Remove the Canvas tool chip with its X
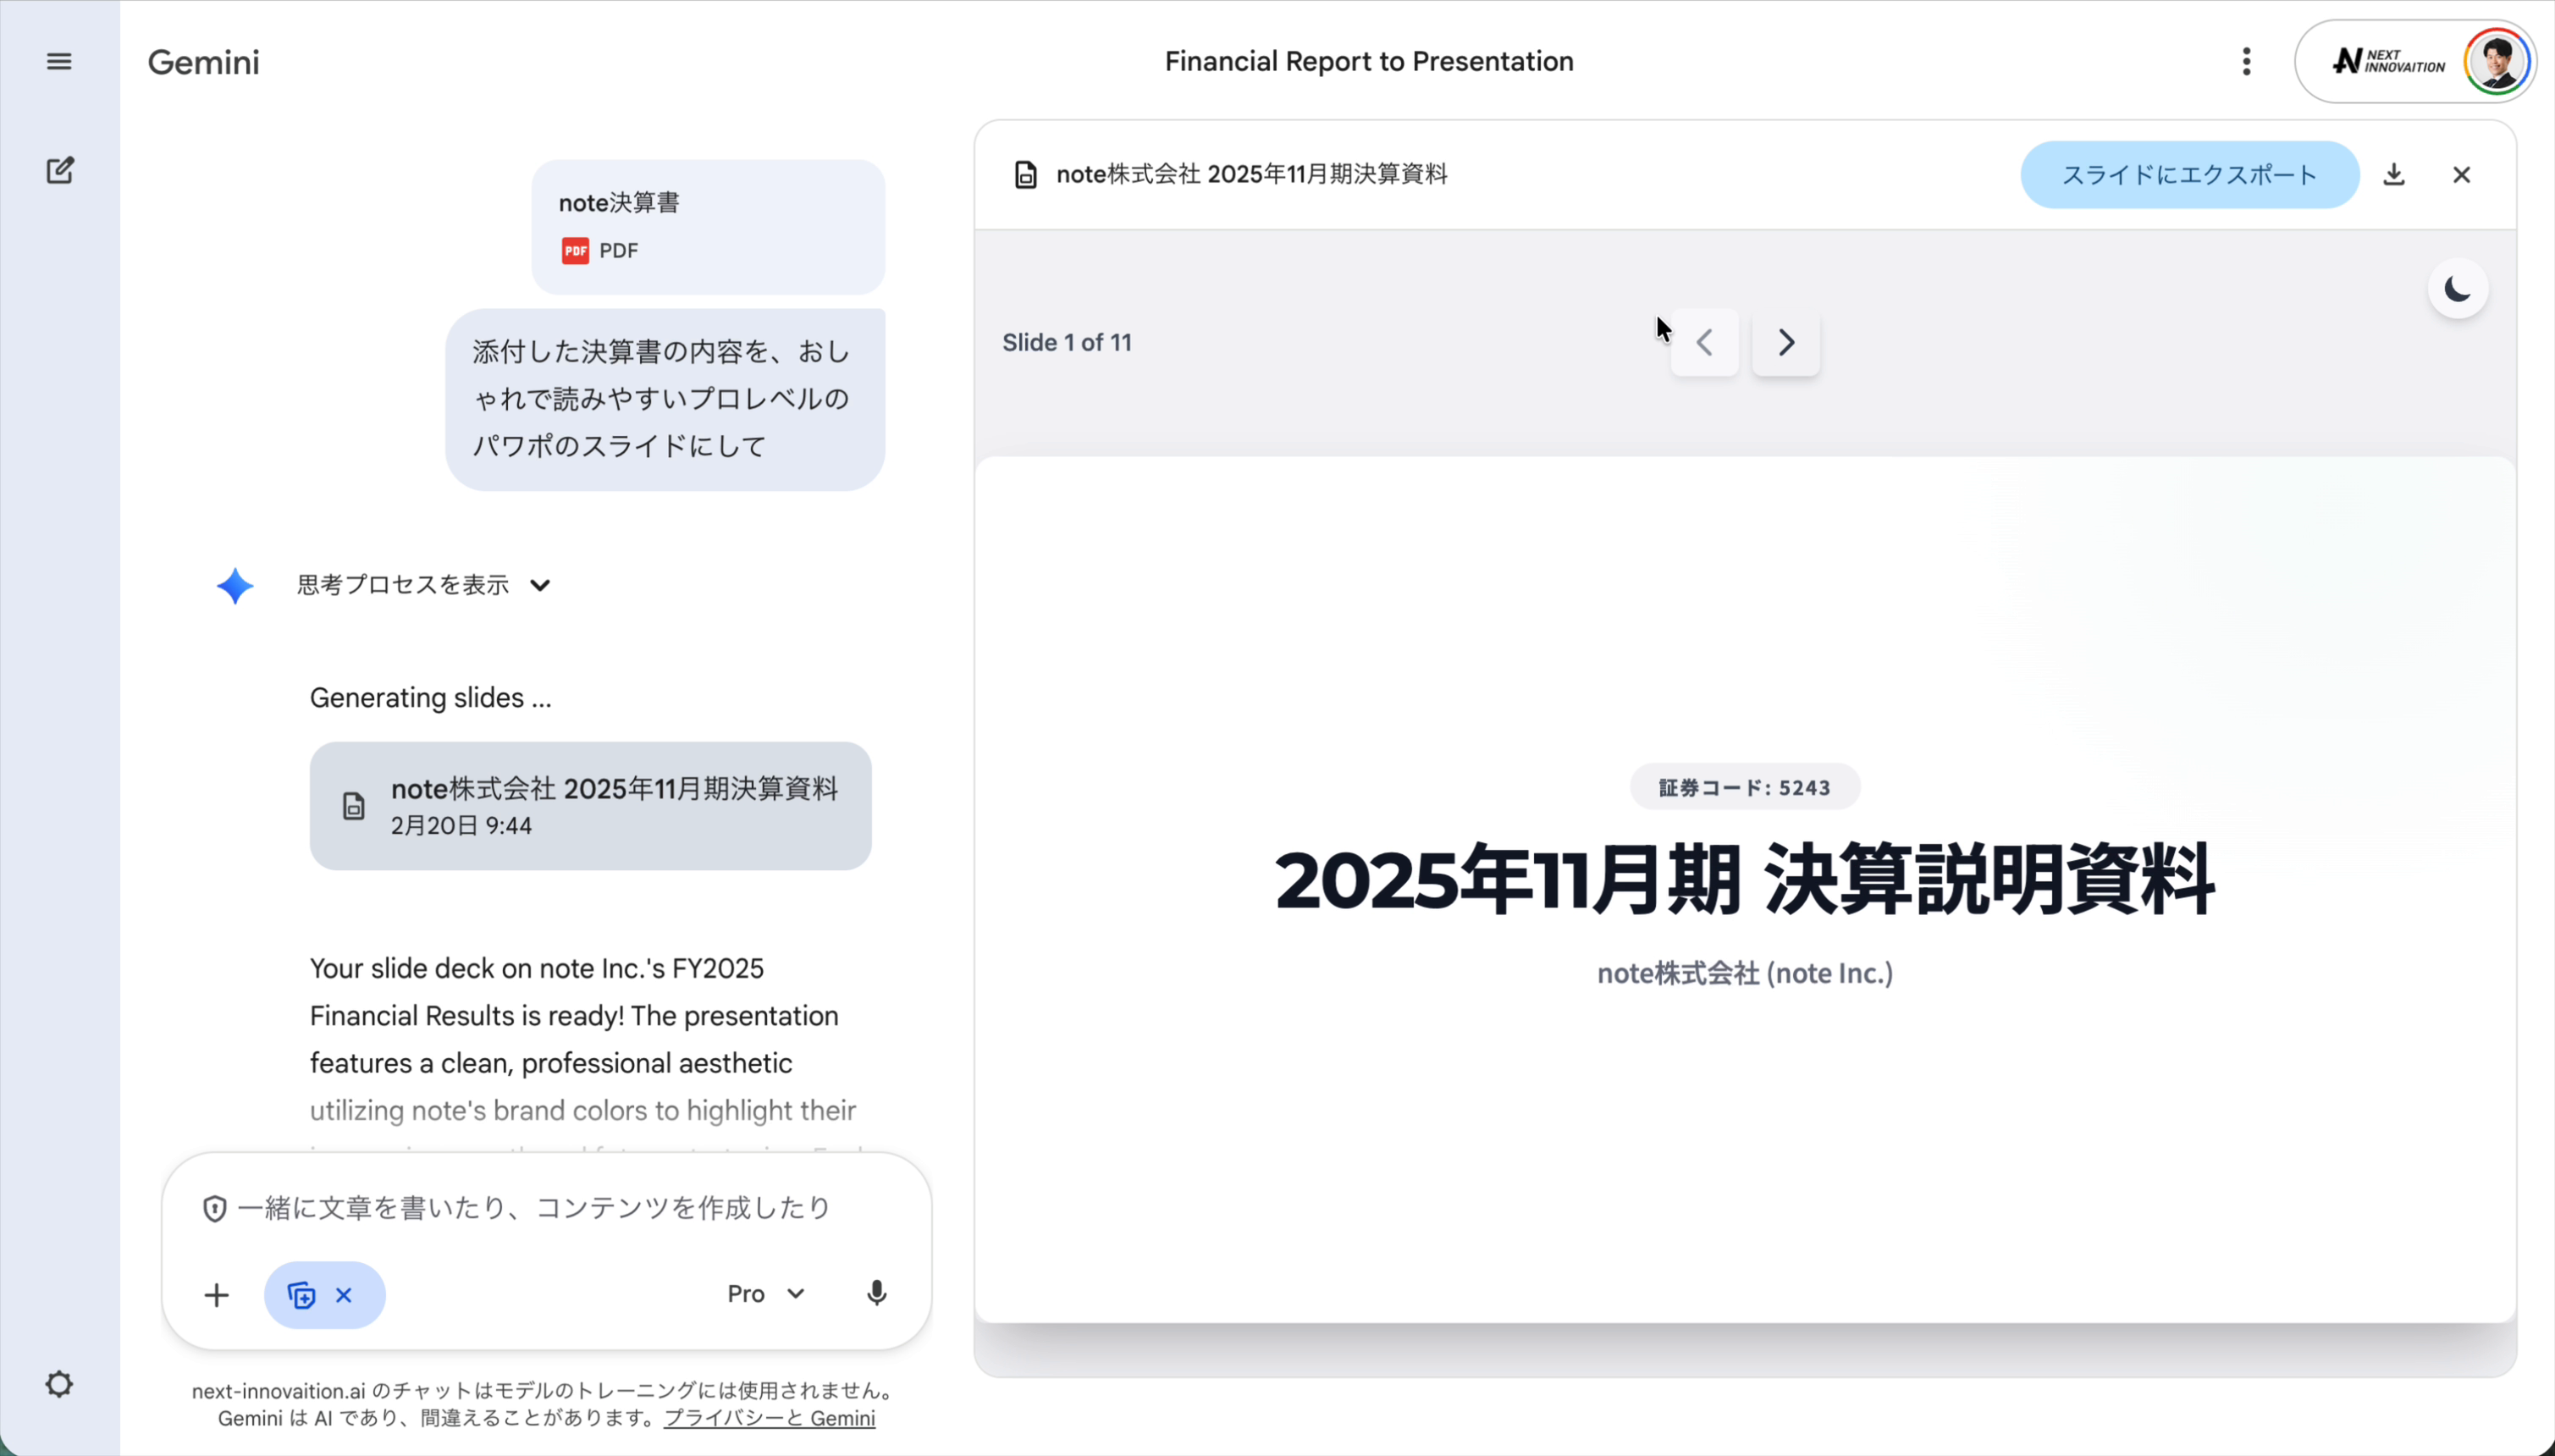Viewport: 2555px width, 1456px height. [x=345, y=1295]
